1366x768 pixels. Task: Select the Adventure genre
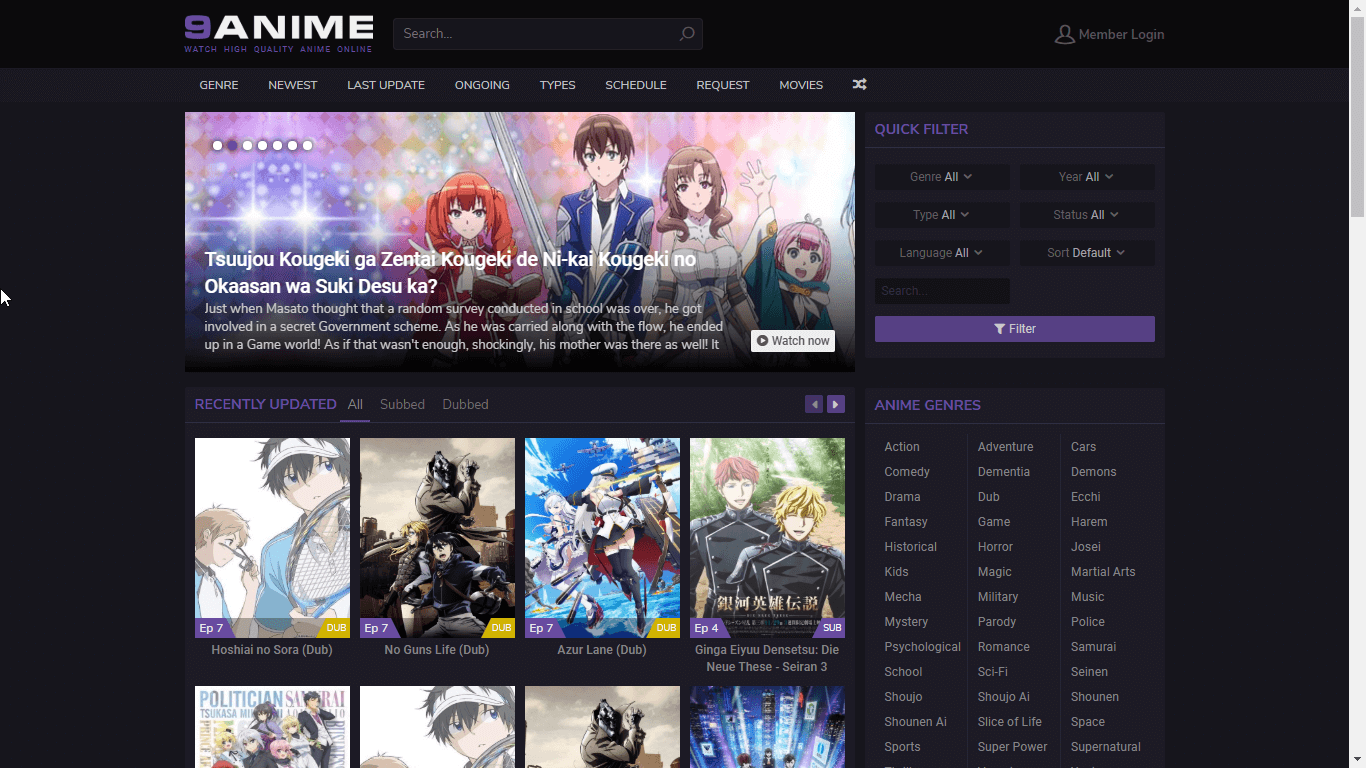(x=1006, y=447)
